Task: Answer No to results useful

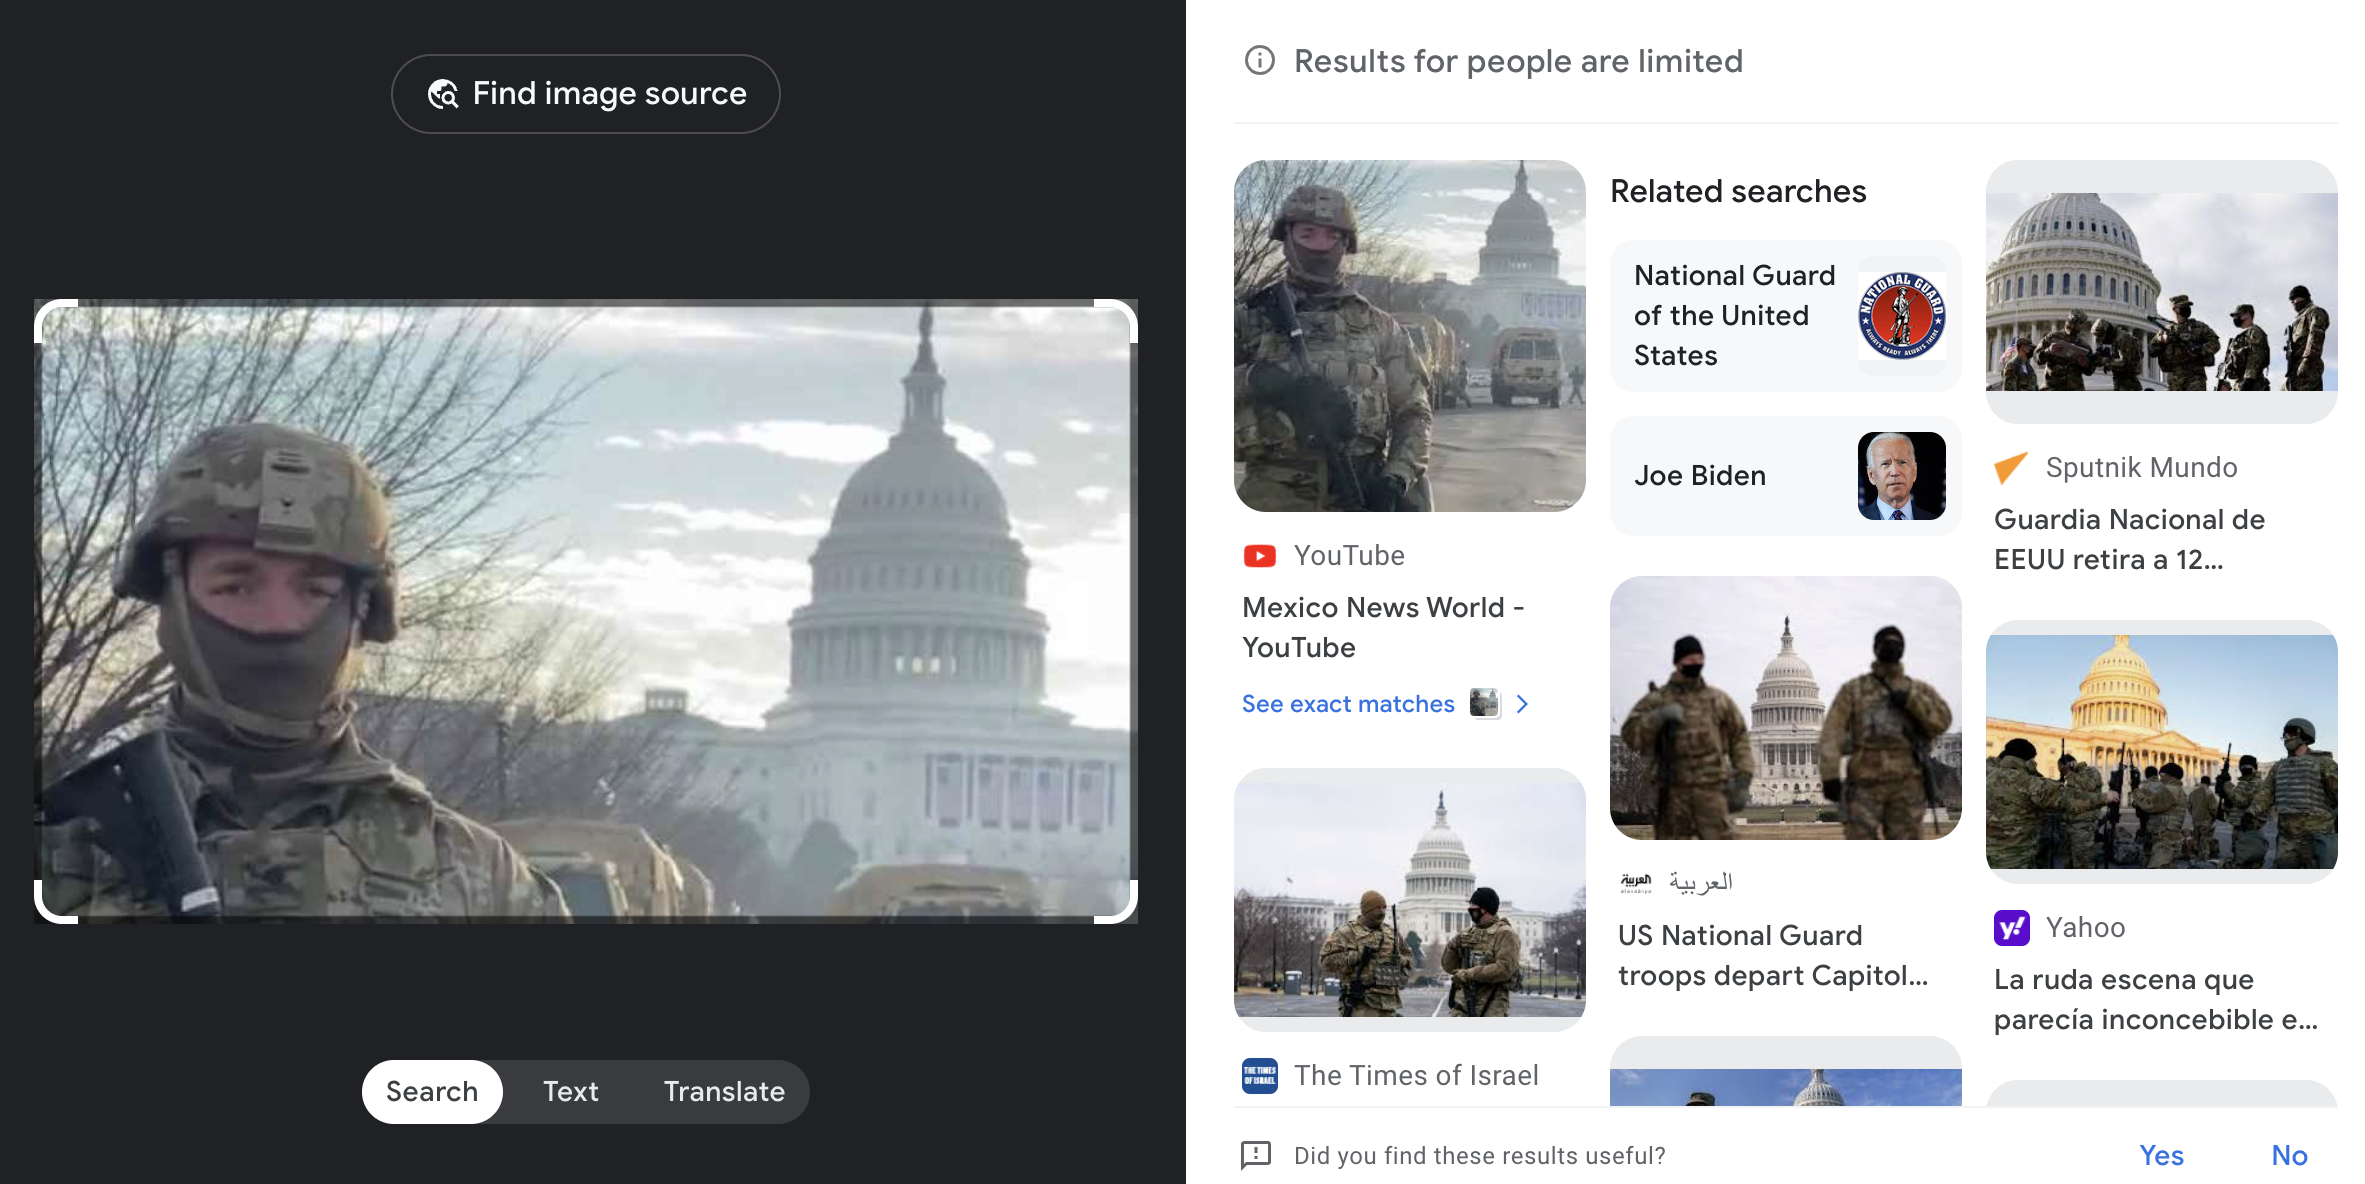Action: pyautogui.click(x=2288, y=1155)
